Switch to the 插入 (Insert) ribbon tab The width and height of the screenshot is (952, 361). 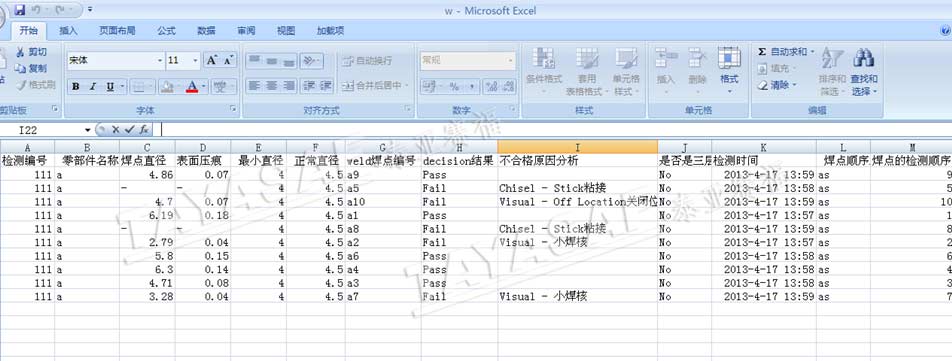point(68,30)
